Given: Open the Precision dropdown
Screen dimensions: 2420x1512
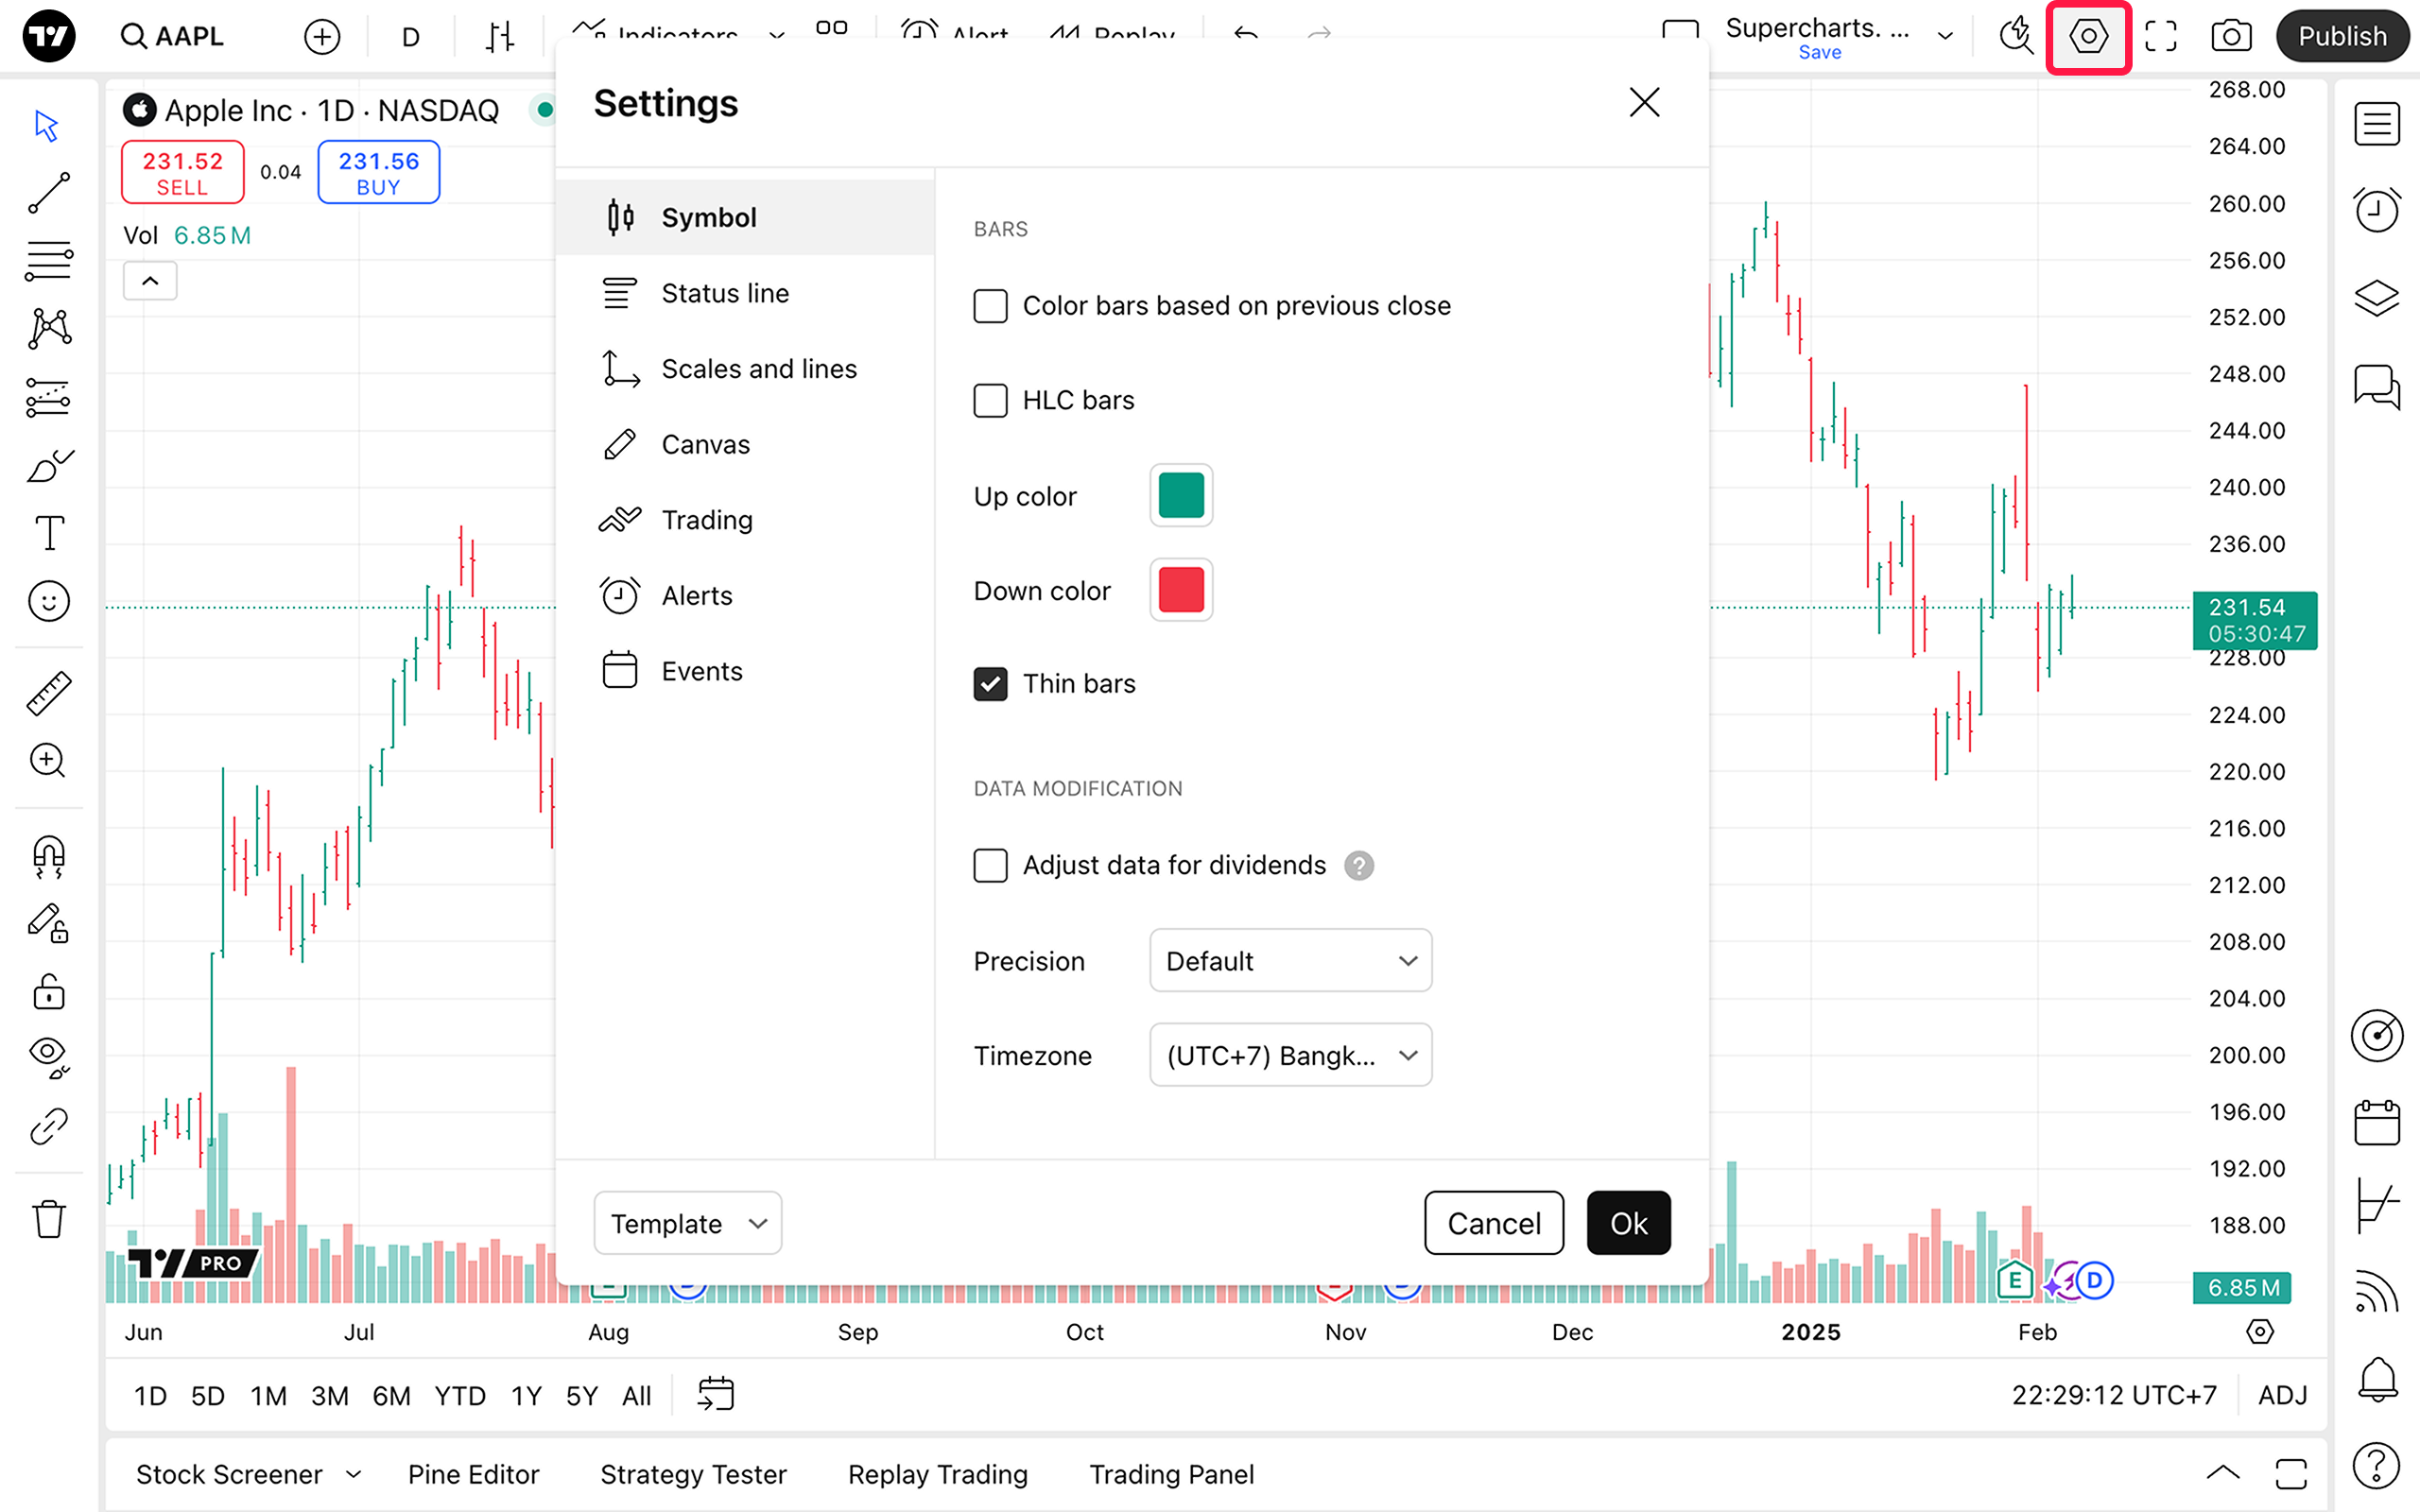Looking at the screenshot, I should [1290, 961].
